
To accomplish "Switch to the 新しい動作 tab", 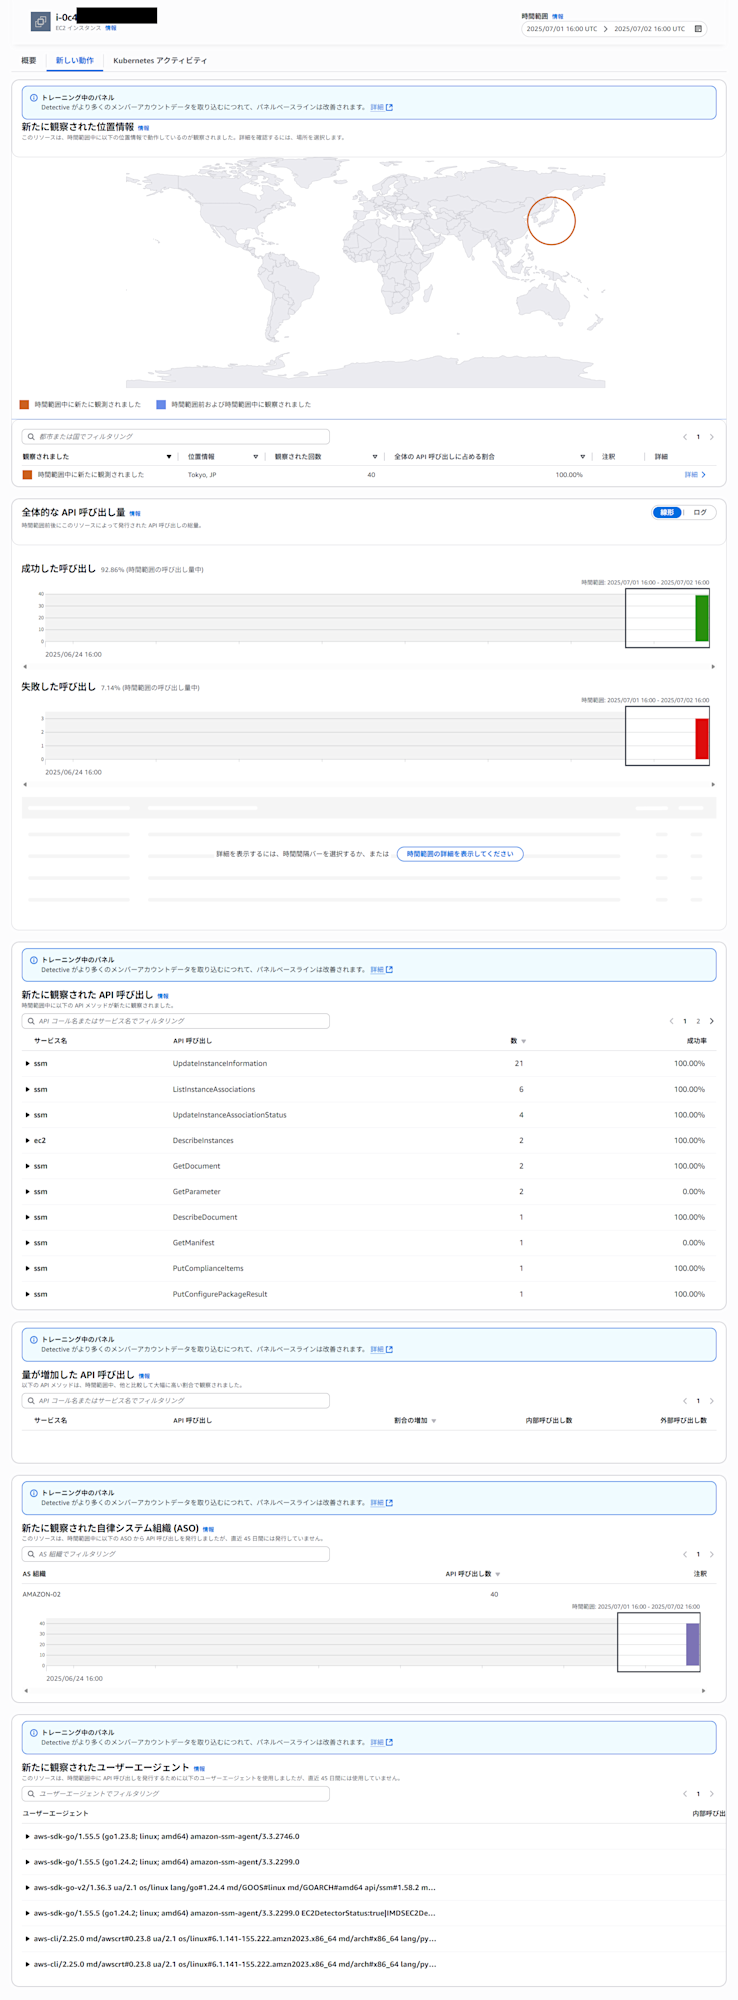I will click(75, 61).
